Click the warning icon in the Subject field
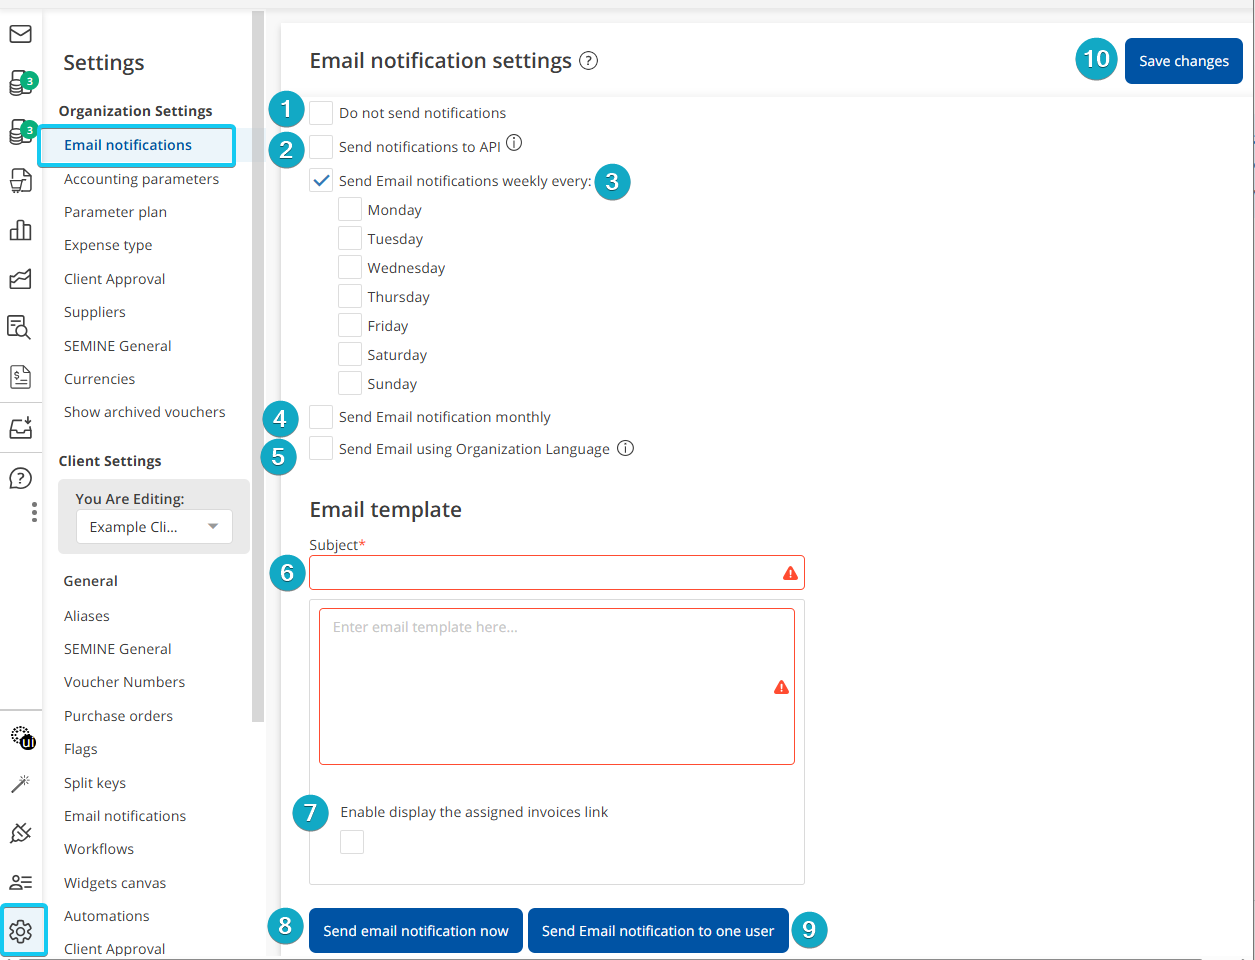The image size is (1255, 960). click(790, 573)
